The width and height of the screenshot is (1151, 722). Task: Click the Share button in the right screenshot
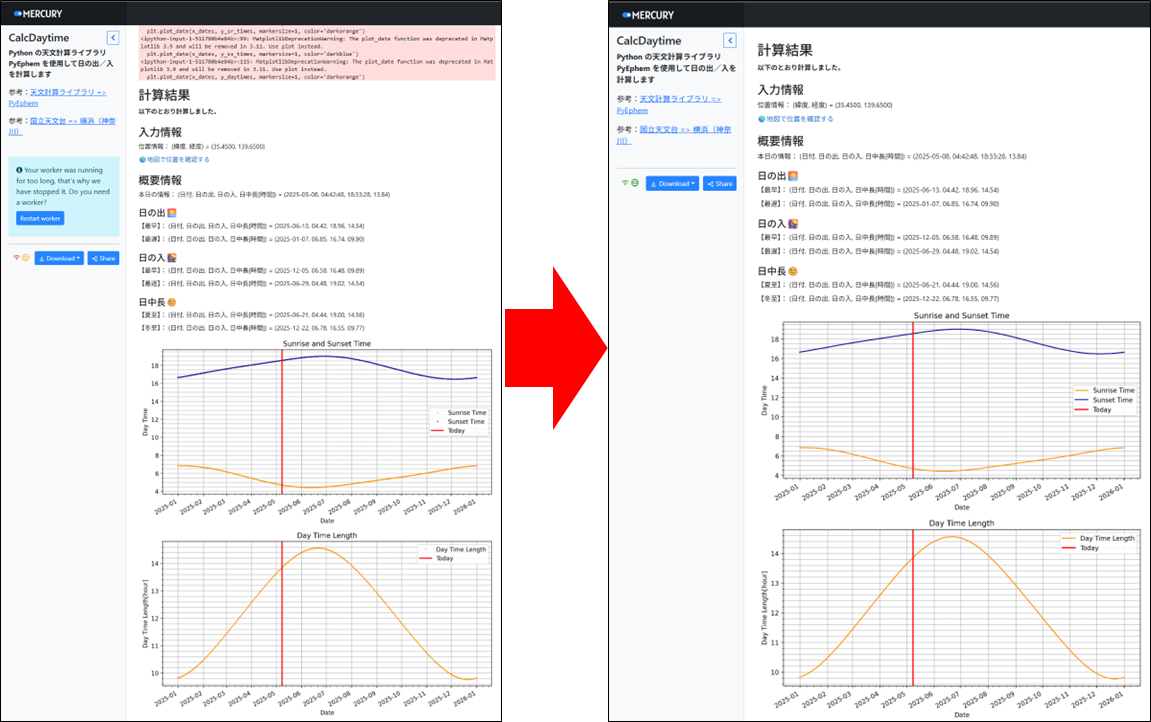click(720, 183)
